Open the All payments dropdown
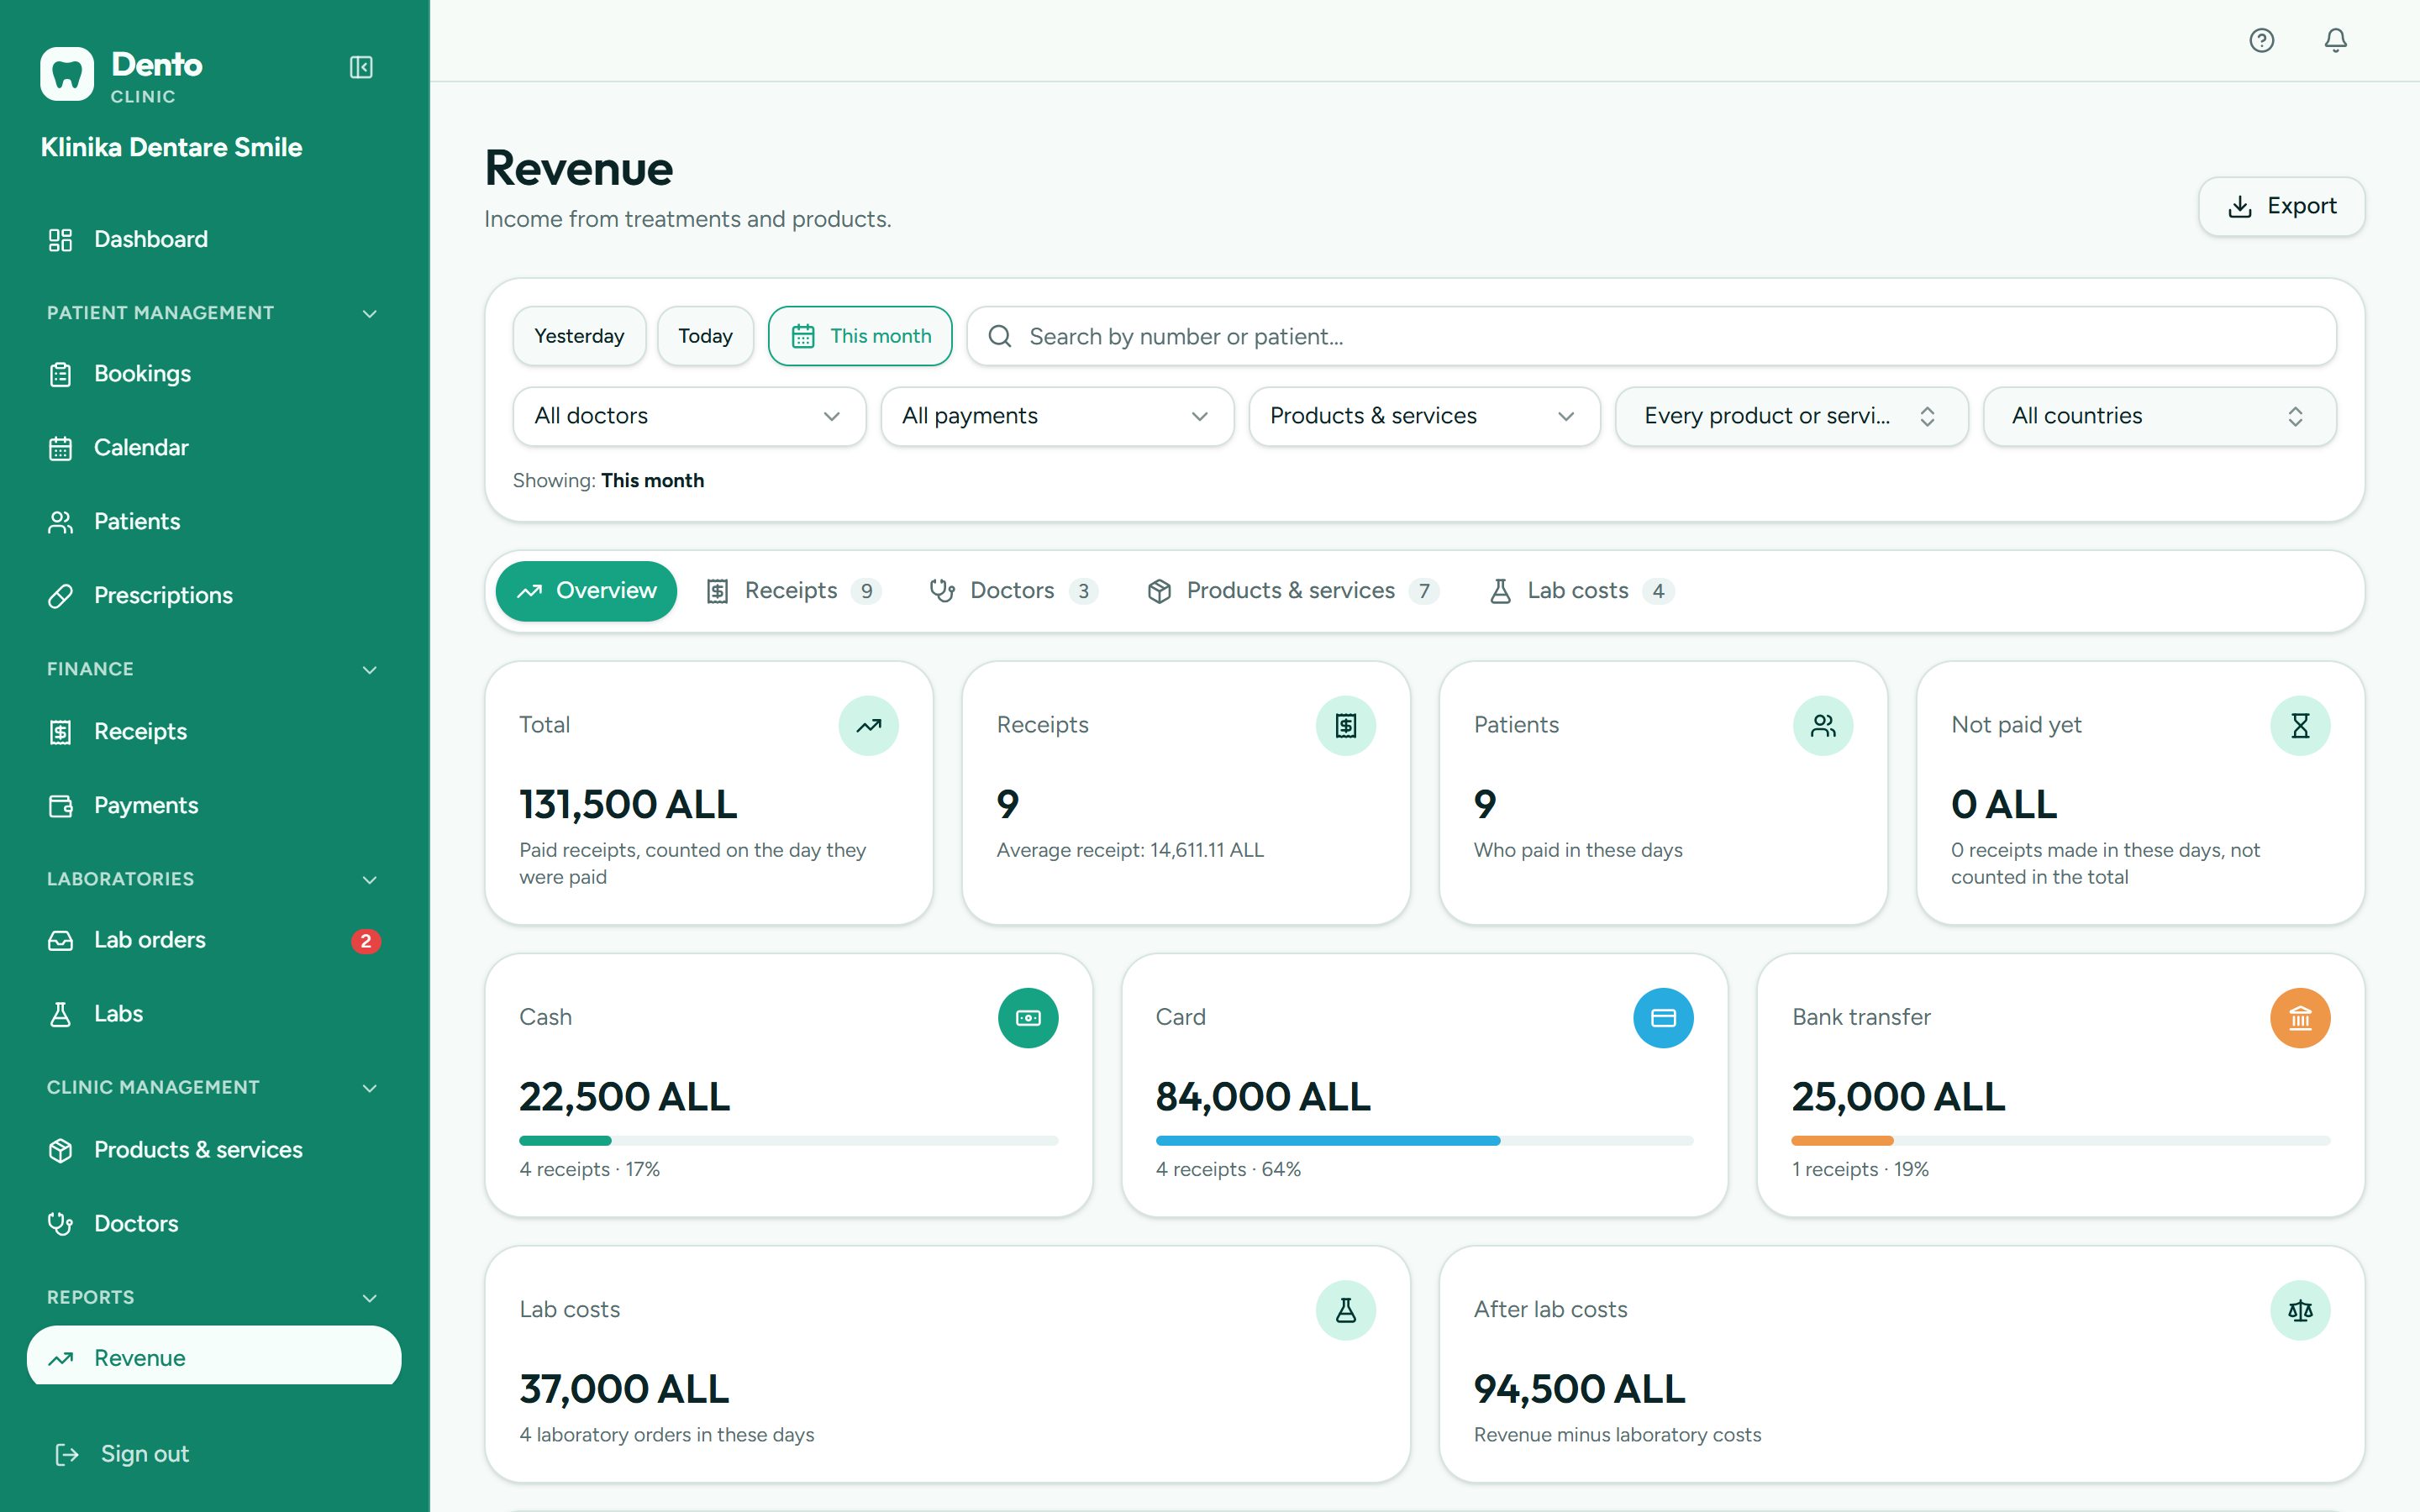 coord(1056,416)
